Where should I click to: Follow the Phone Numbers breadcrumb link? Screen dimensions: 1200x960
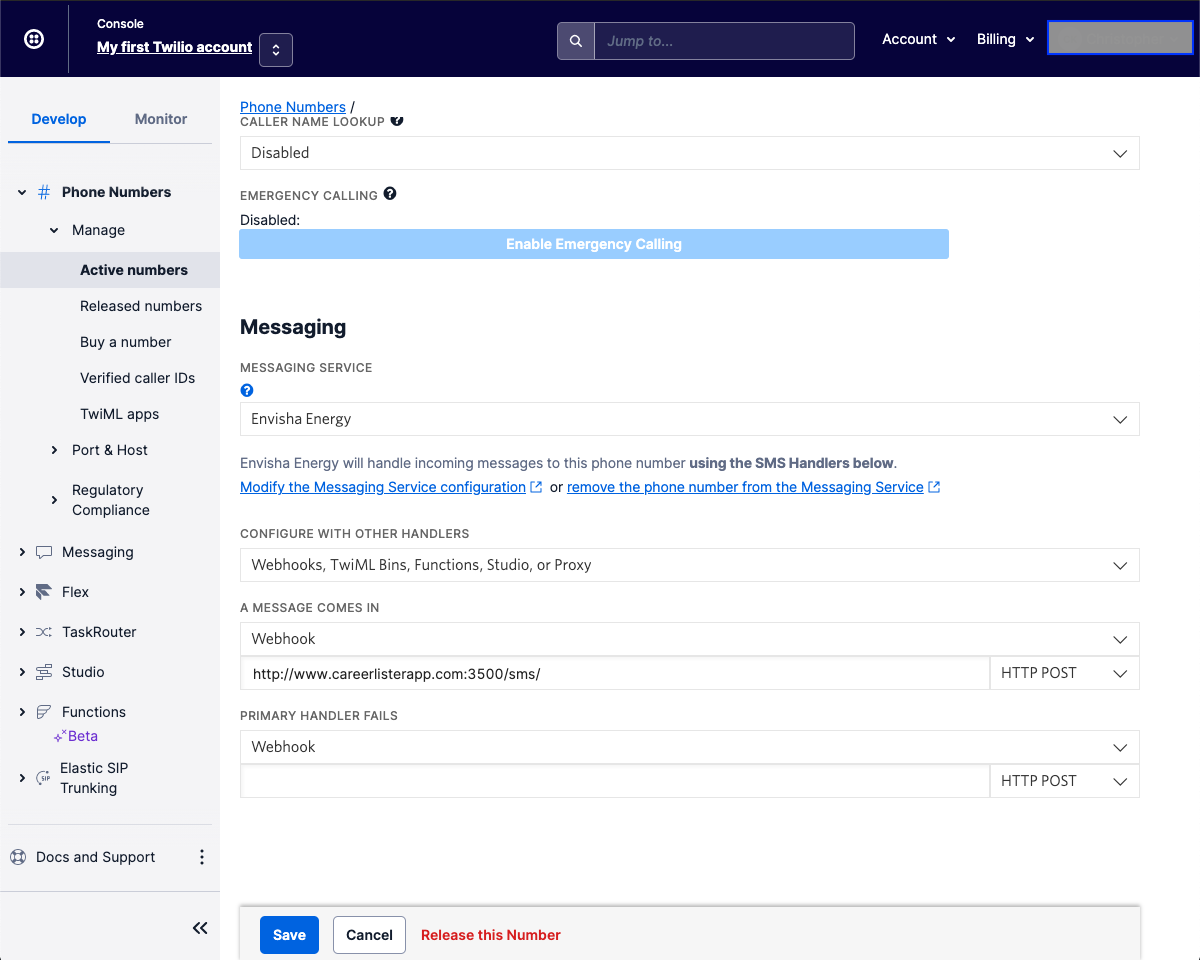click(x=293, y=107)
